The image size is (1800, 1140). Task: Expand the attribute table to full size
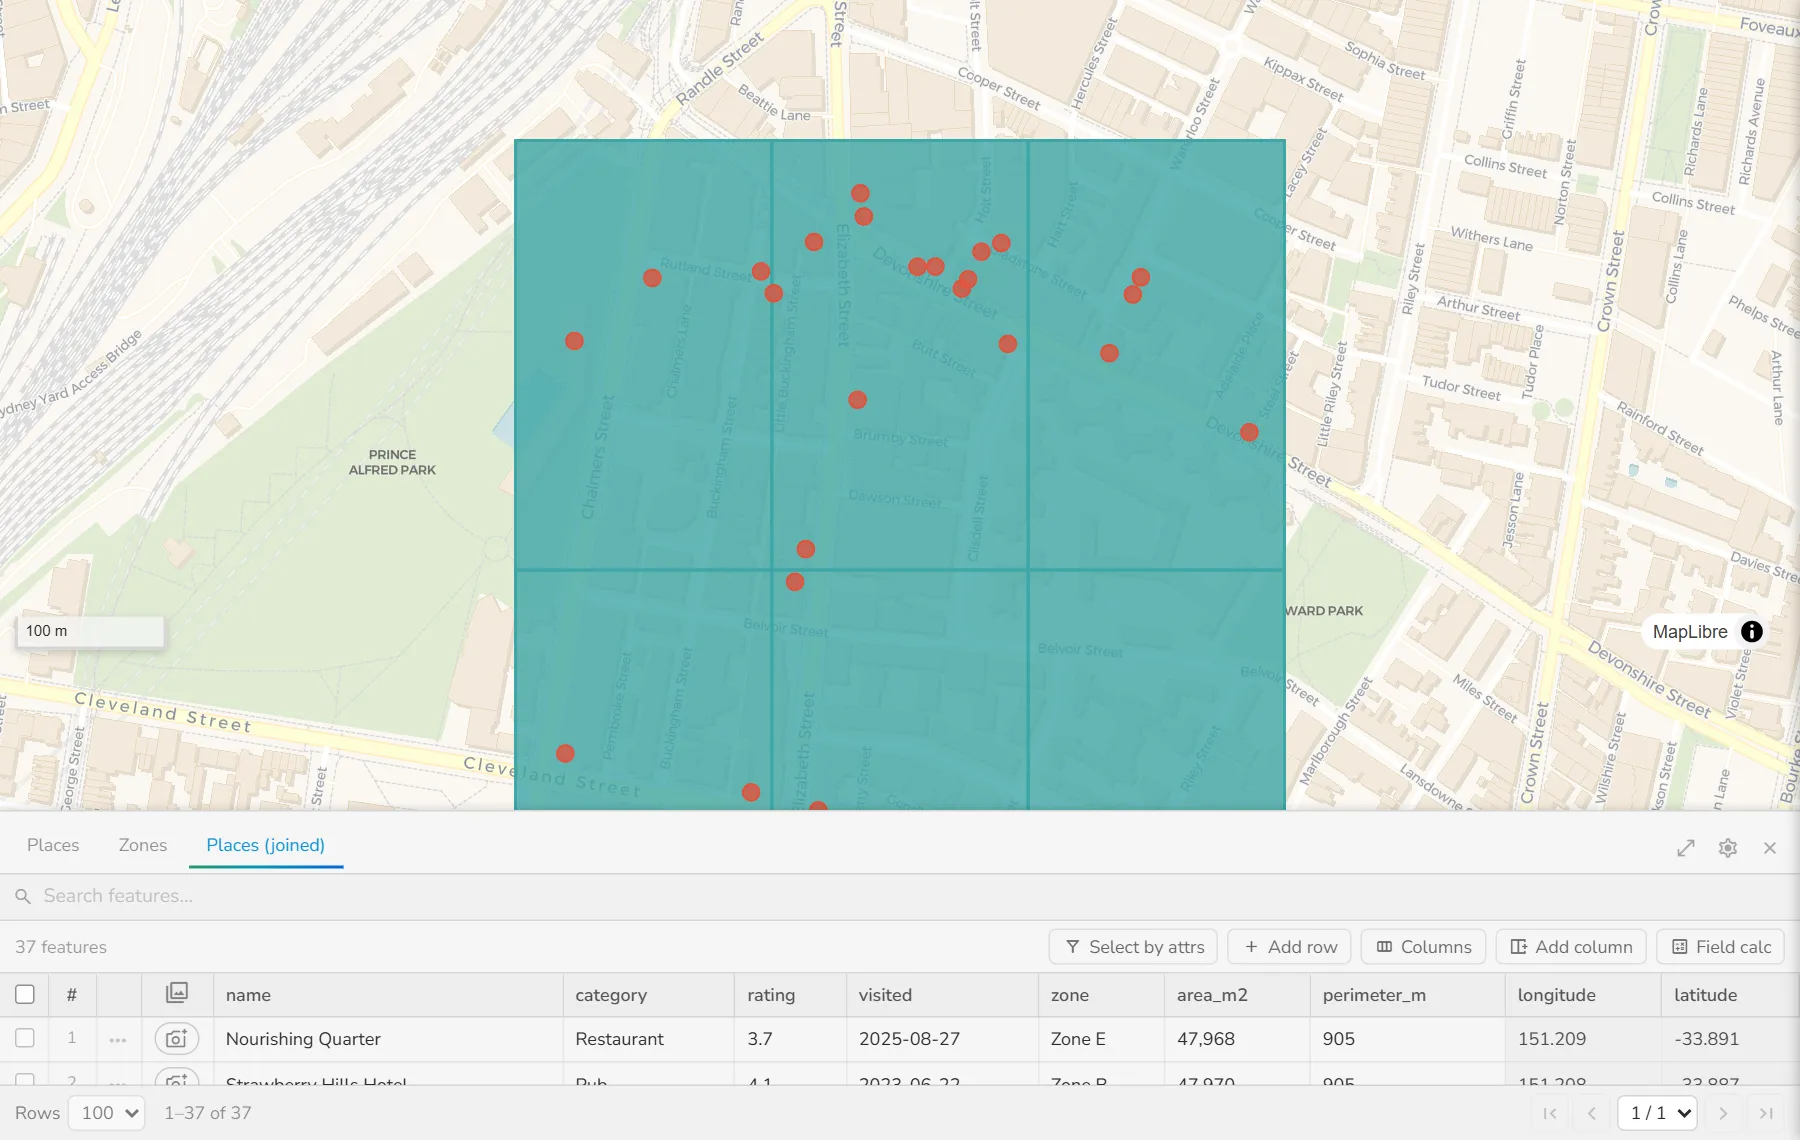point(1686,848)
